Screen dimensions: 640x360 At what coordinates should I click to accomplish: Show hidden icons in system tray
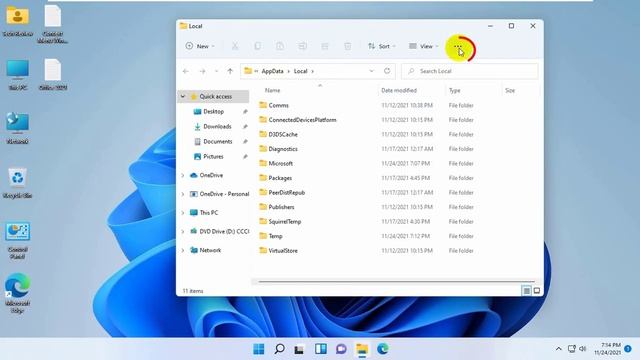pos(558,349)
